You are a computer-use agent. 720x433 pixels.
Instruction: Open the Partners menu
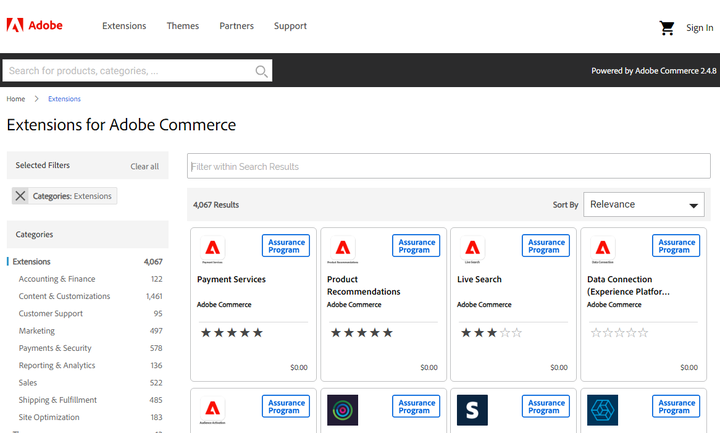(236, 26)
